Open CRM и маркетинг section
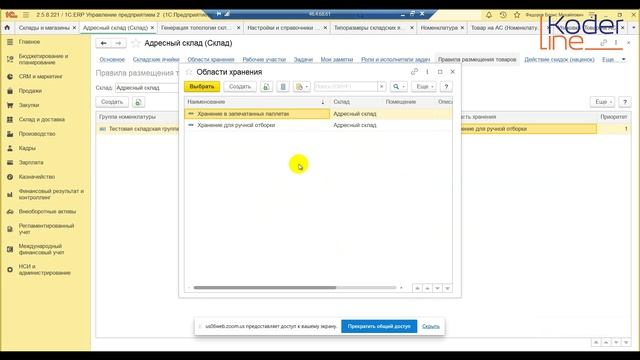 tap(40, 76)
